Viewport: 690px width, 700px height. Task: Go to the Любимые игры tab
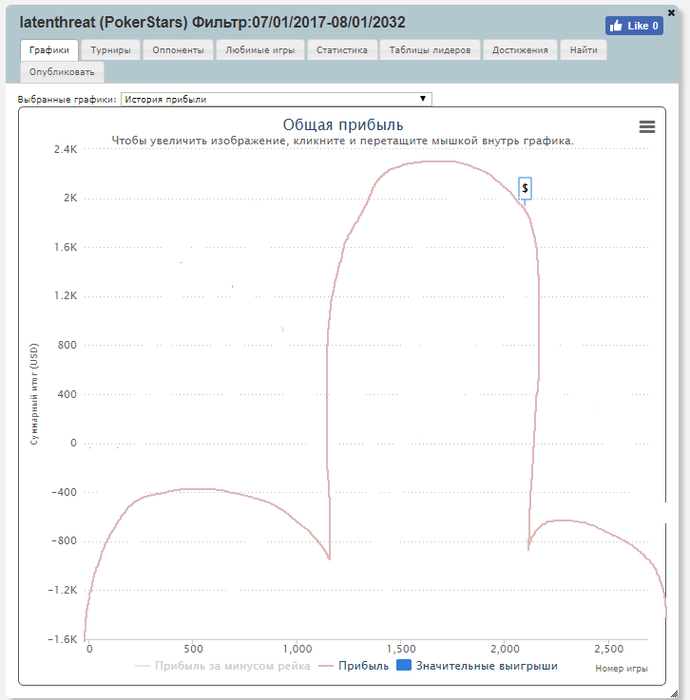(x=260, y=50)
